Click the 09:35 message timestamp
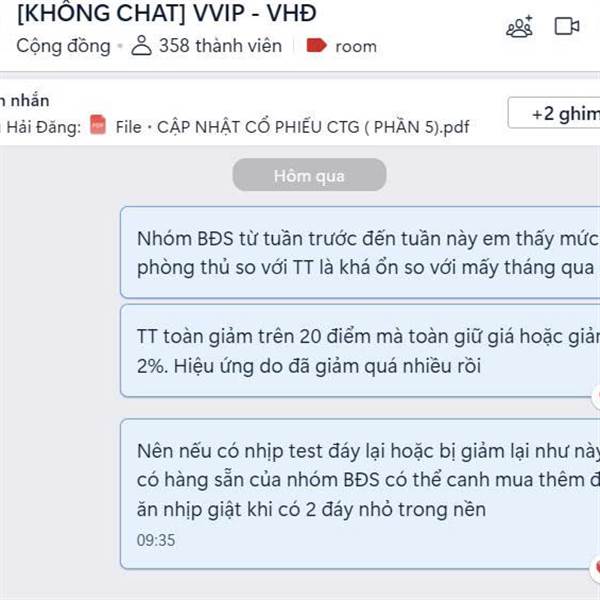This screenshot has width=600, height=600. [156, 540]
